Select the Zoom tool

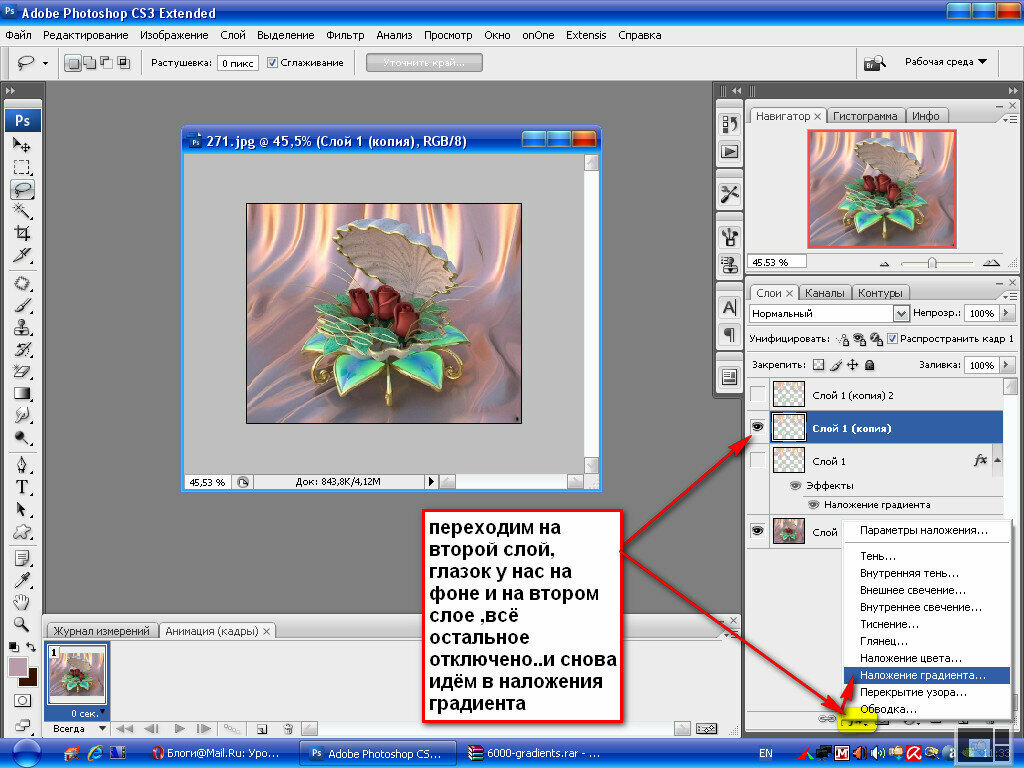(x=22, y=624)
